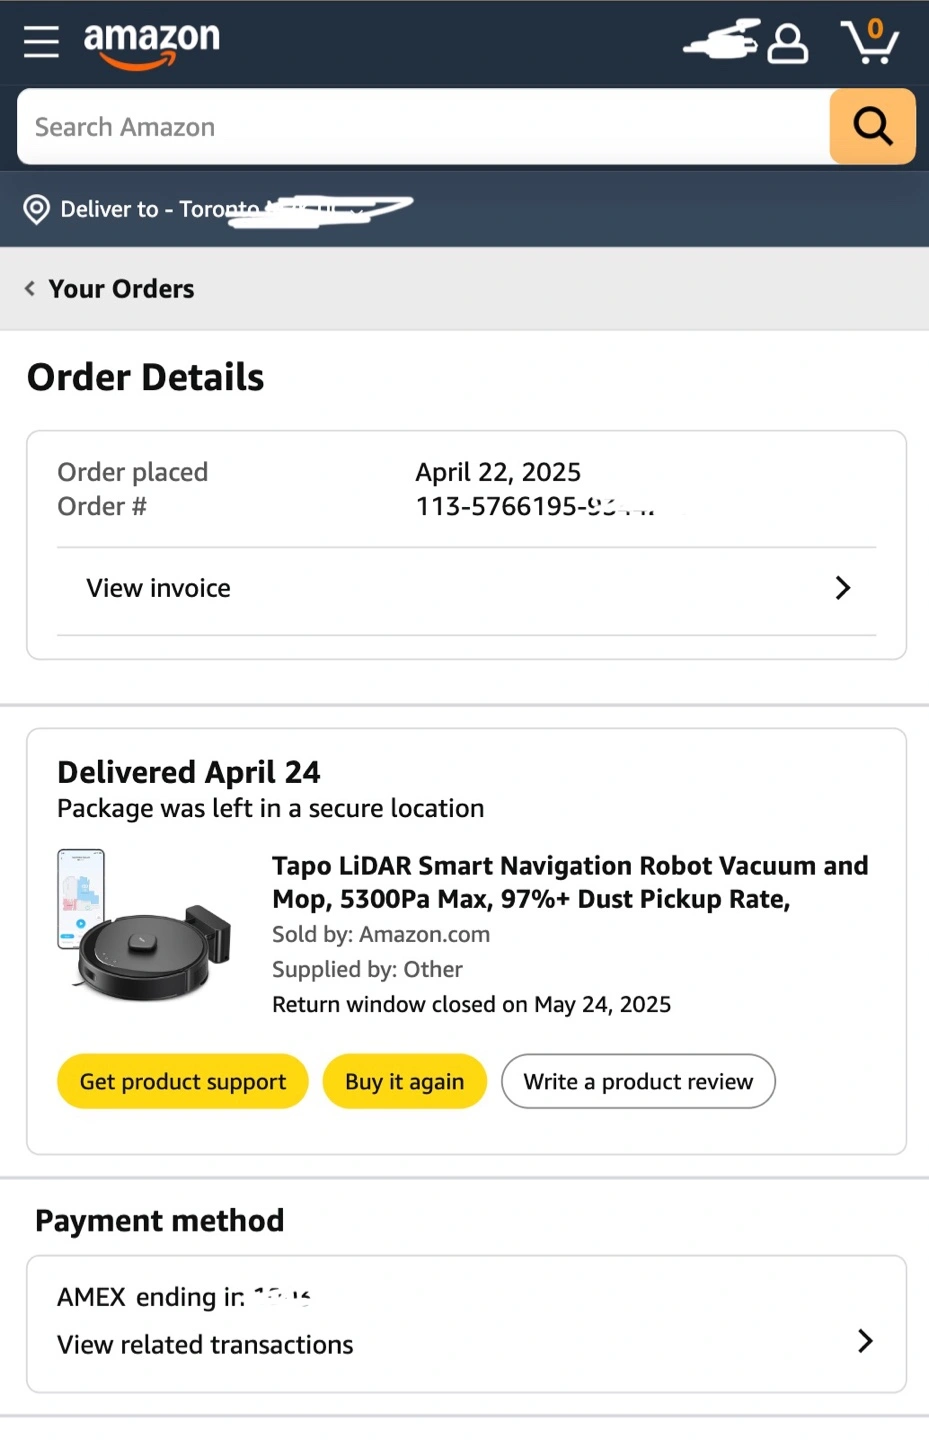Open the account profile icon

787,43
